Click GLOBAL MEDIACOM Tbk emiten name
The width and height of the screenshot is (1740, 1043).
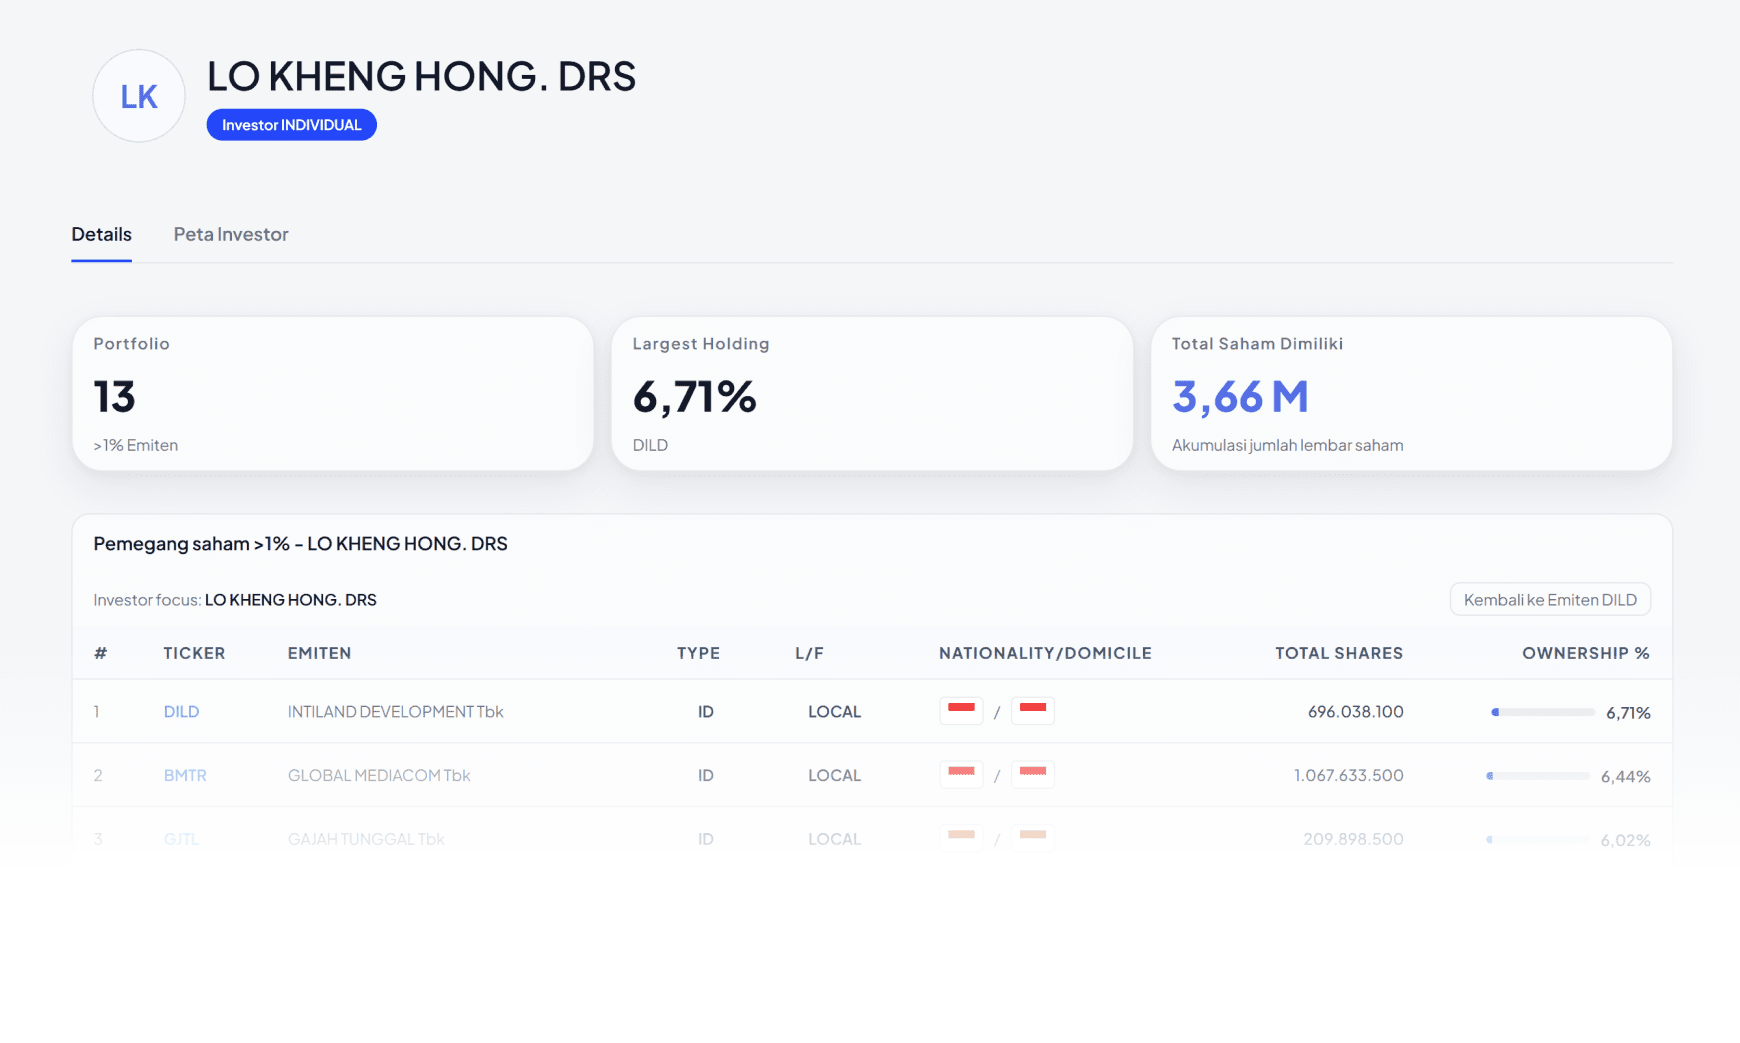(x=379, y=776)
